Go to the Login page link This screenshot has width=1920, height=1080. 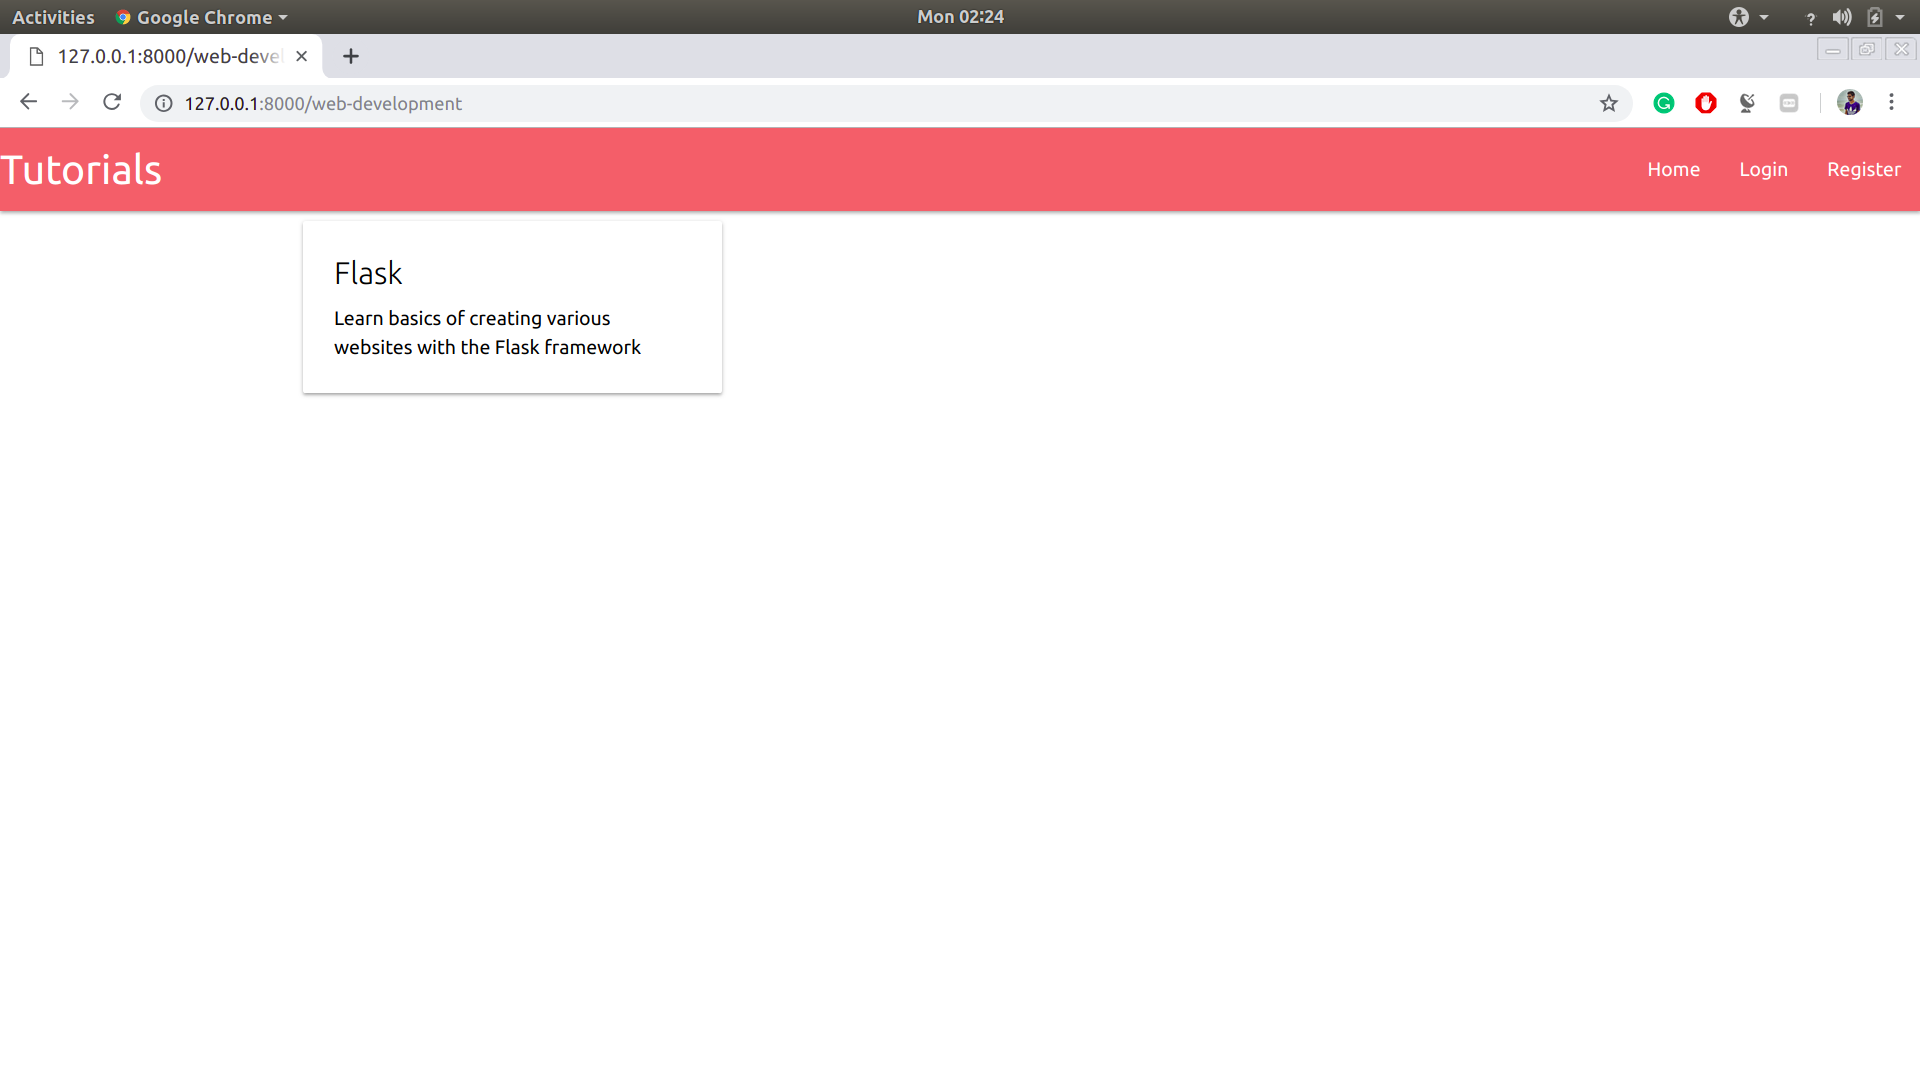pos(1763,169)
